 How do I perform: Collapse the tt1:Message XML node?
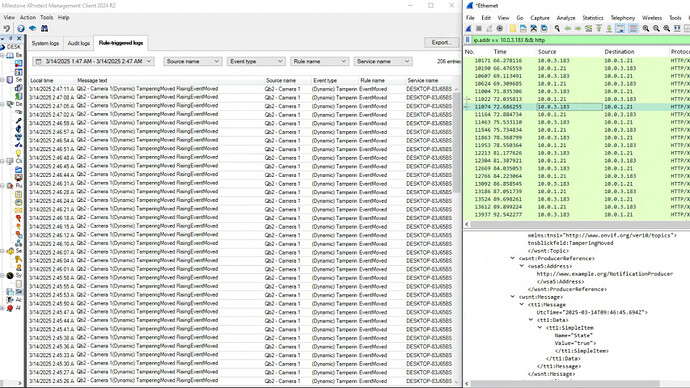[x=521, y=304]
